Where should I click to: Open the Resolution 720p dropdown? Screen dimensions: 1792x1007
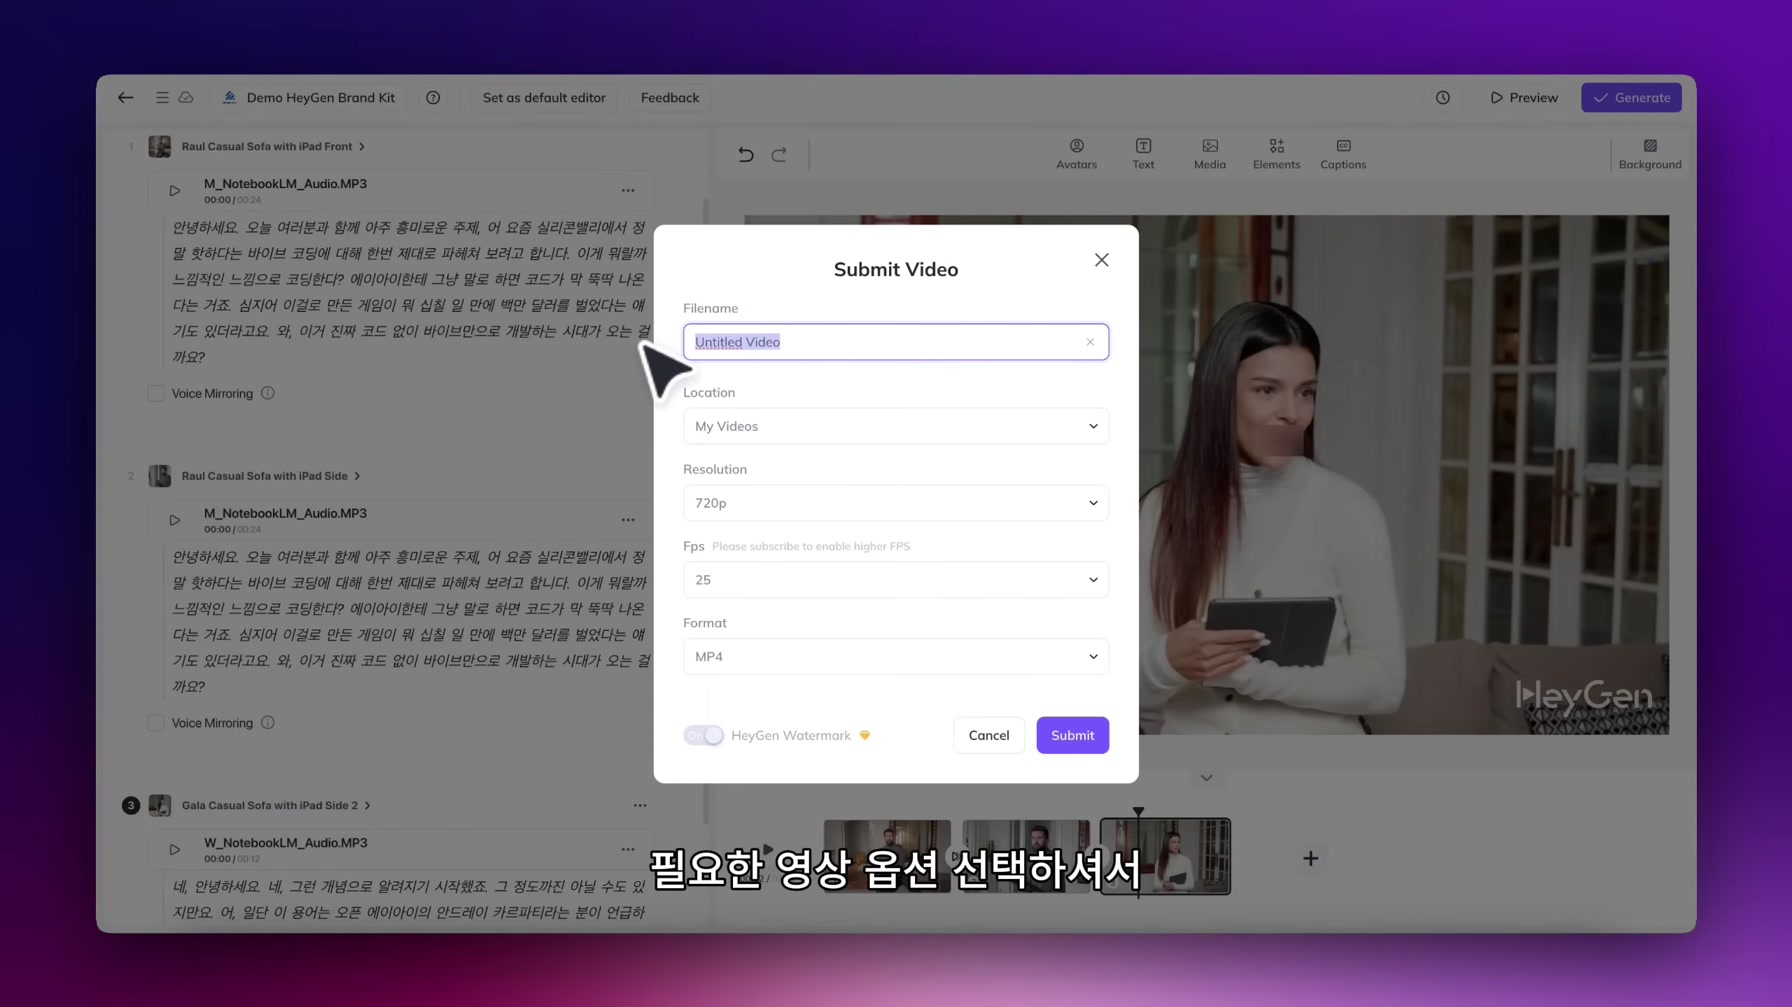pyautogui.click(x=896, y=503)
